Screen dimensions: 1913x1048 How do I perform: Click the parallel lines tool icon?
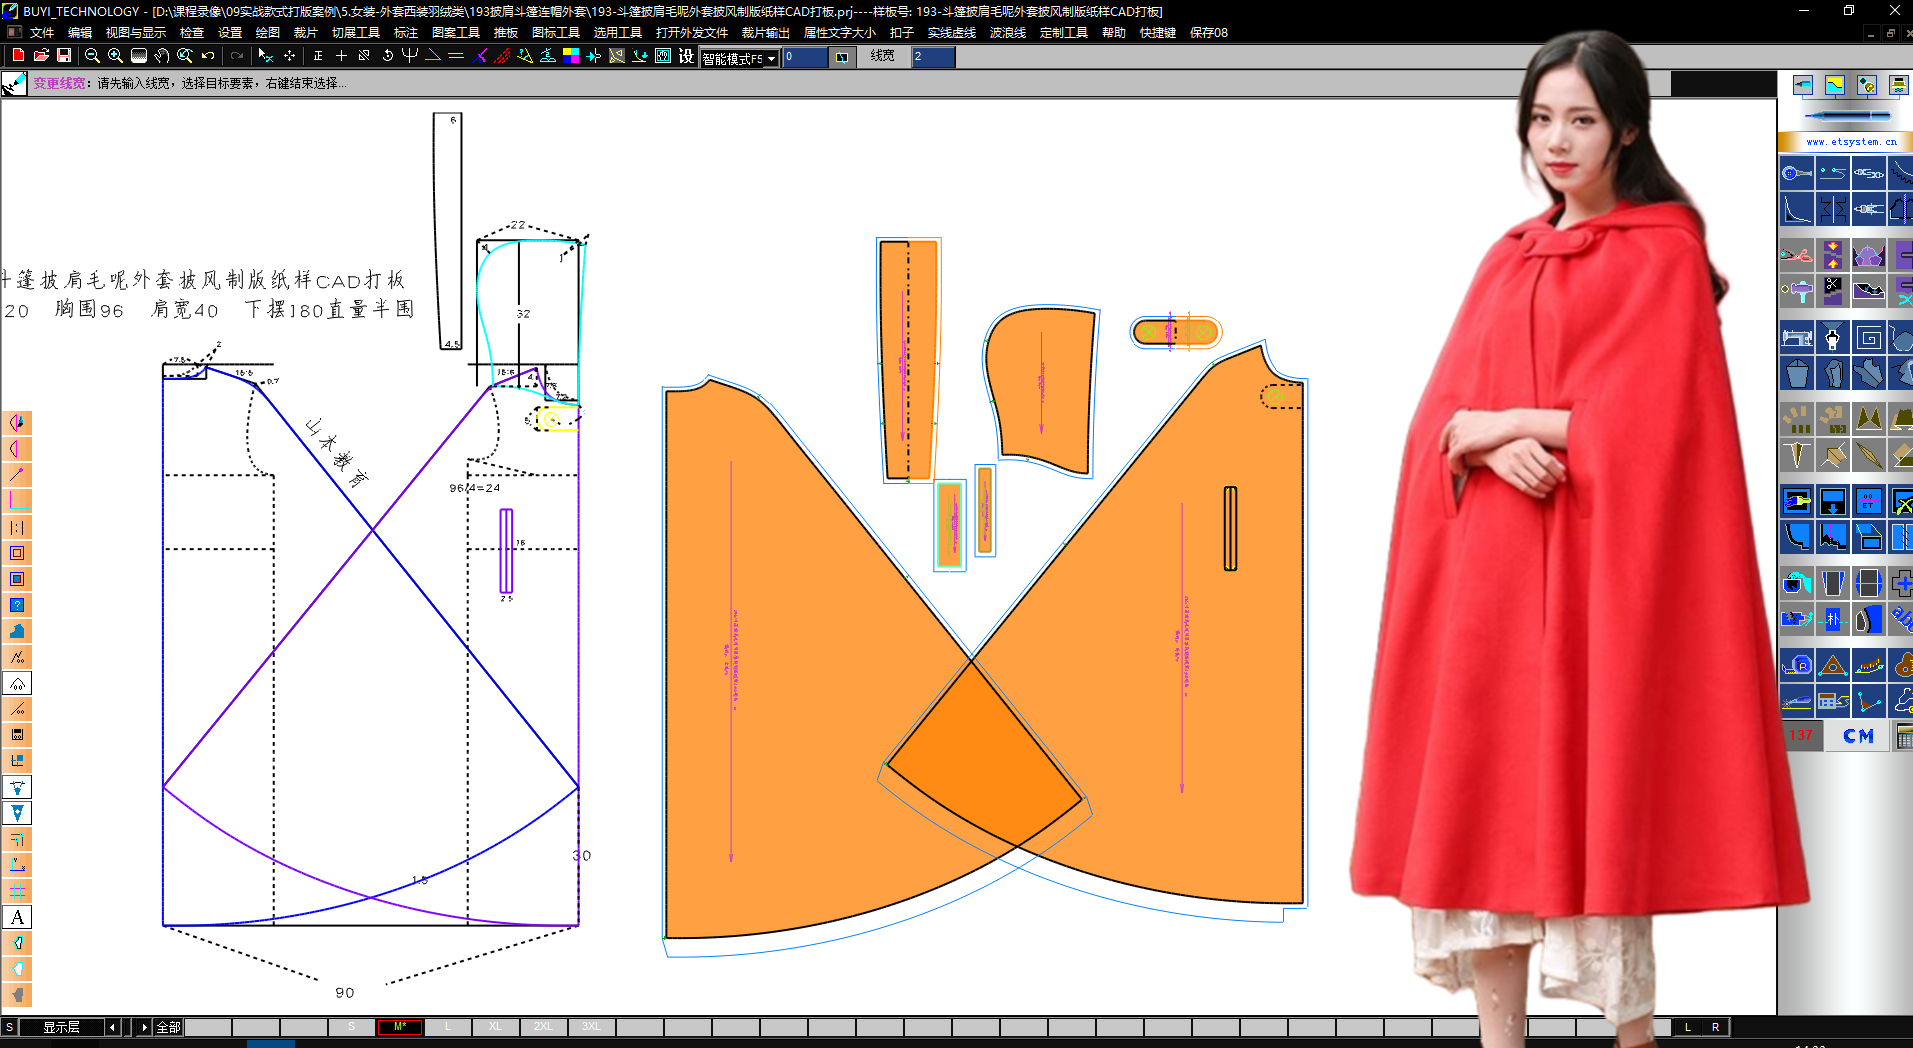(x=456, y=56)
